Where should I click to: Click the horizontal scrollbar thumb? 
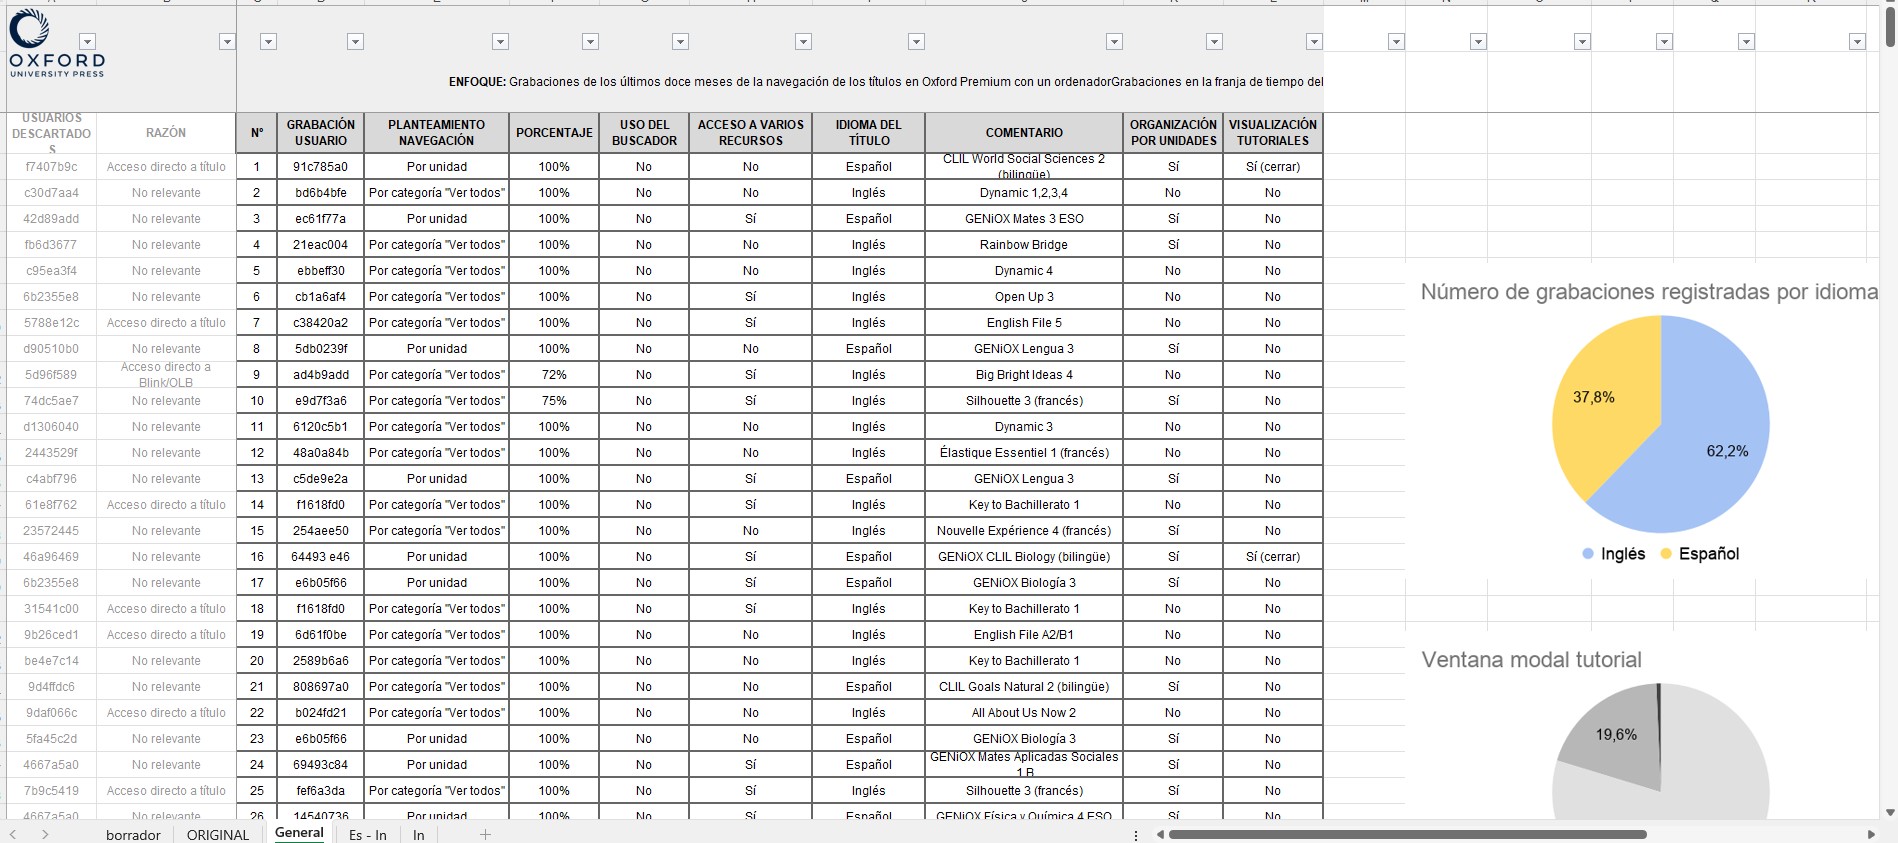[1407, 834]
